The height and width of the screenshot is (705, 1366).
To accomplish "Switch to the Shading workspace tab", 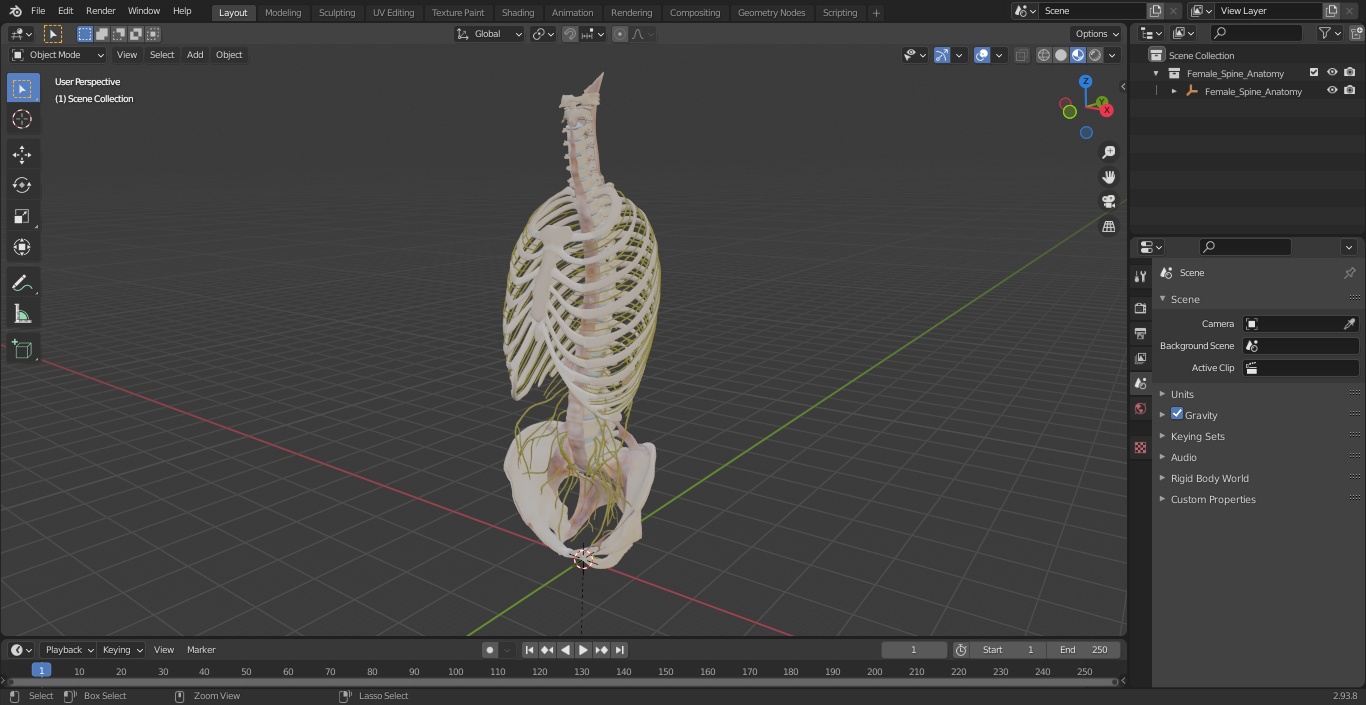I will [x=518, y=12].
